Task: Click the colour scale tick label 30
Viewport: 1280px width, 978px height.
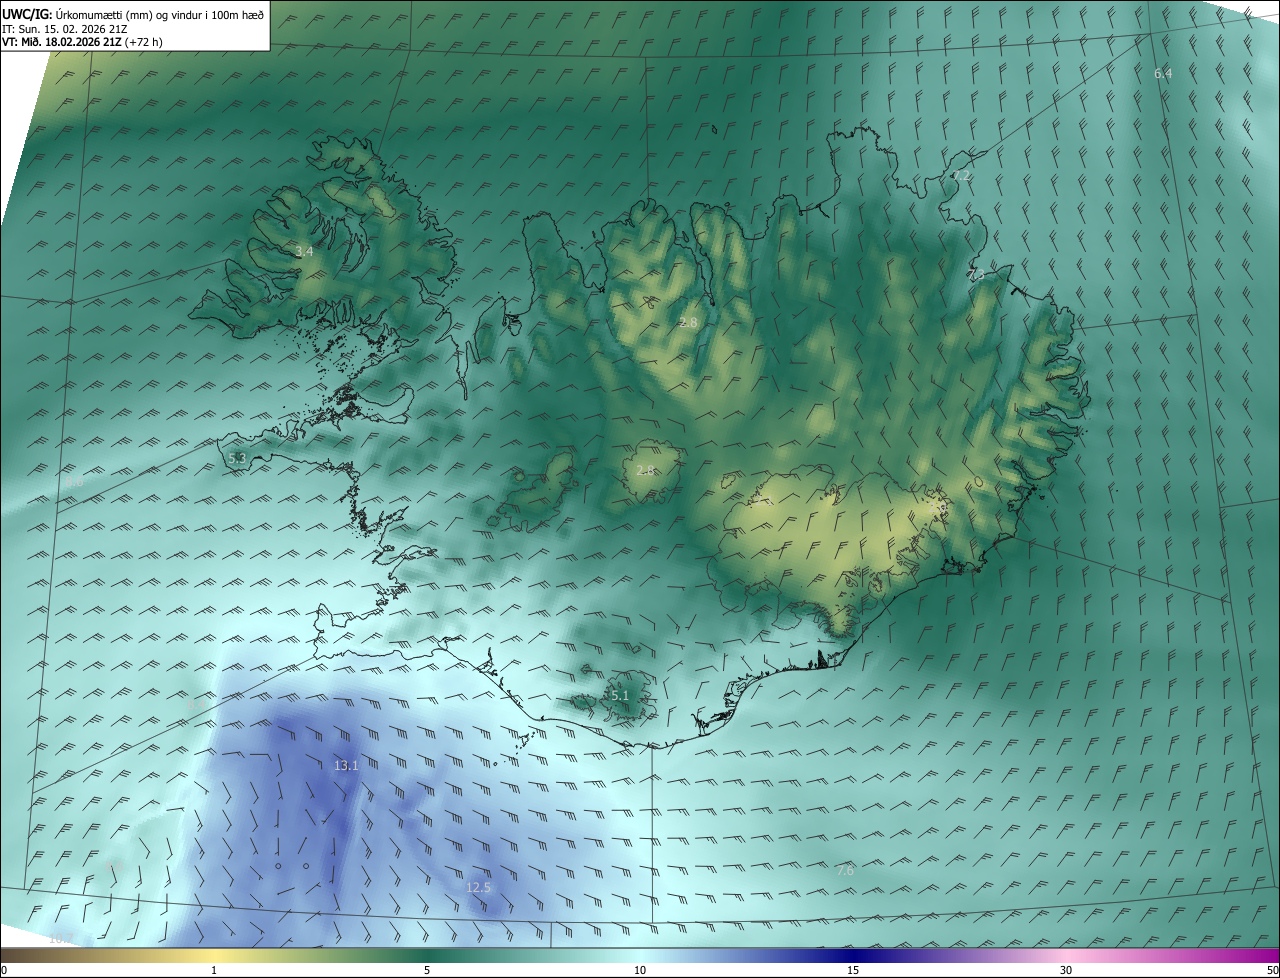Action: [1066, 970]
